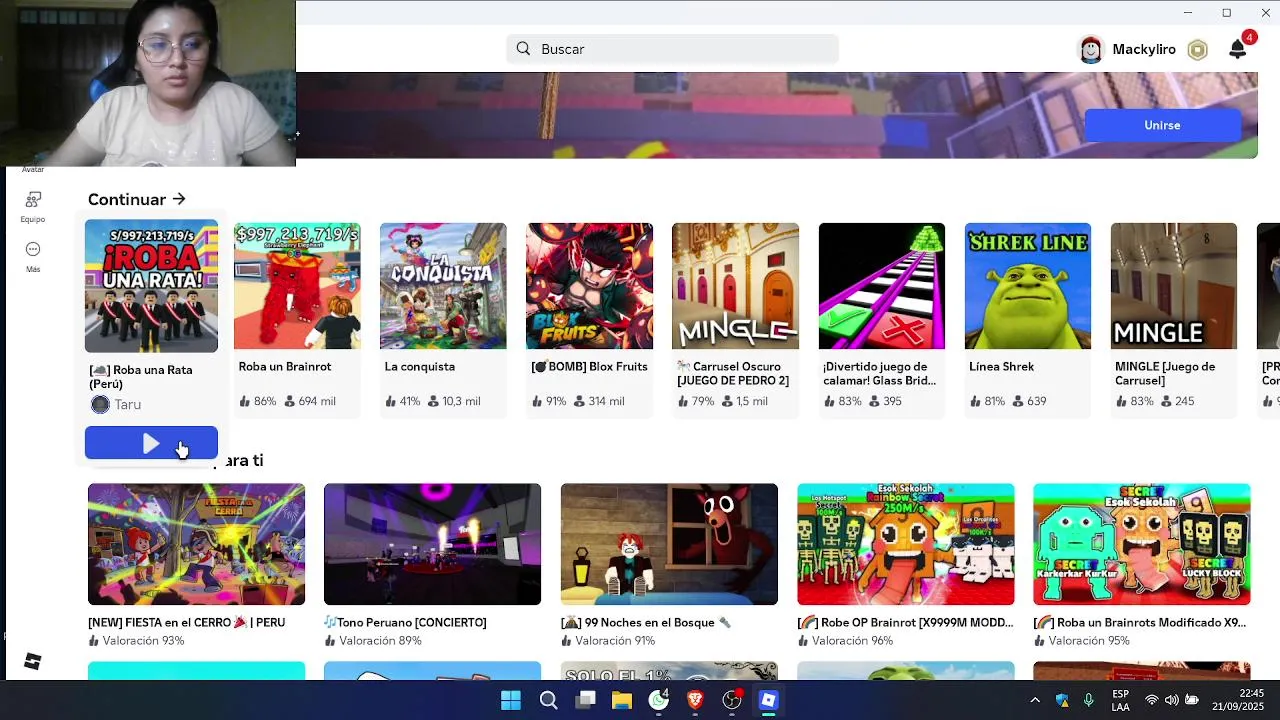Open FIESTA en el CERRO thumbnail

coord(196,544)
